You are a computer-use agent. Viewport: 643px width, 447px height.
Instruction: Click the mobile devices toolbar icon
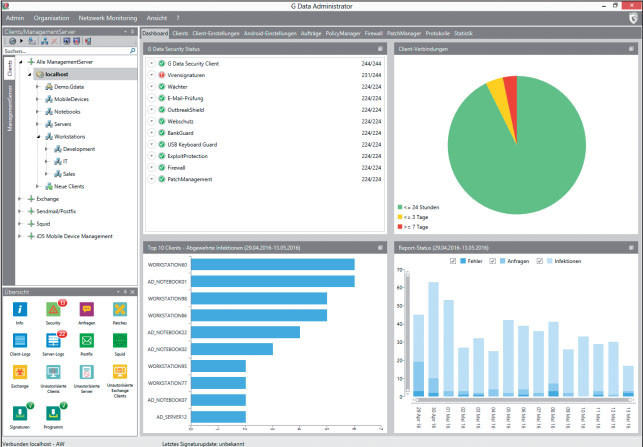coord(87,41)
